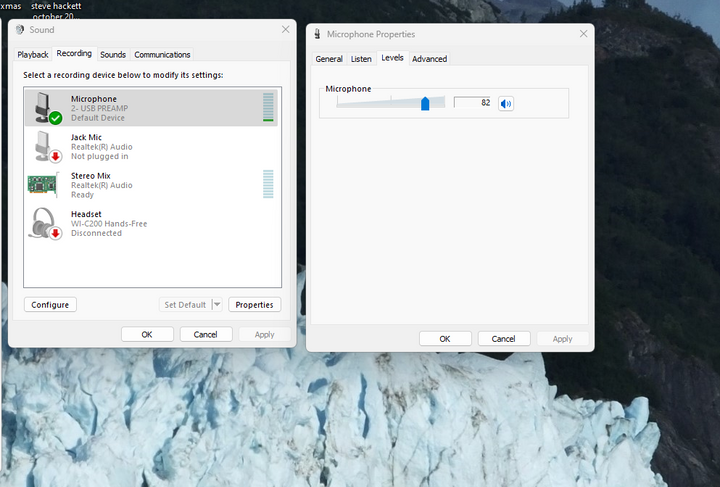This screenshot has width=720, height=487.
Task: Open the Communications tab
Action: [x=162, y=55]
